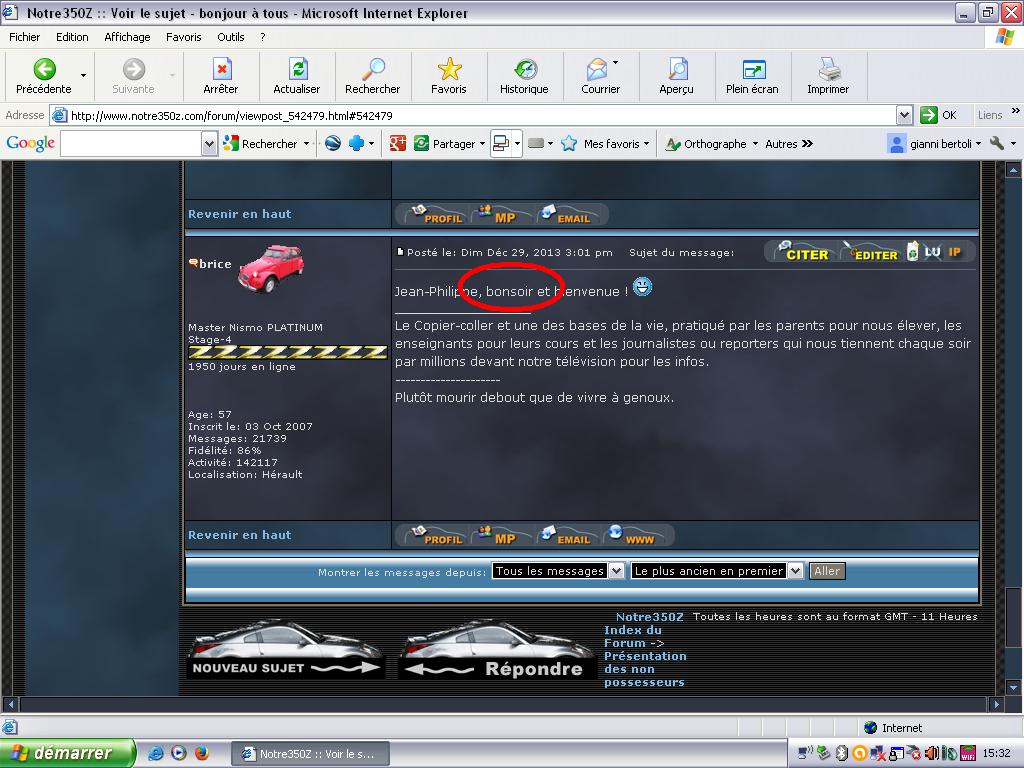Image resolution: width=1024 pixels, height=768 pixels.
Task: Click the Imprimer printer icon
Action: click(x=828, y=70)
